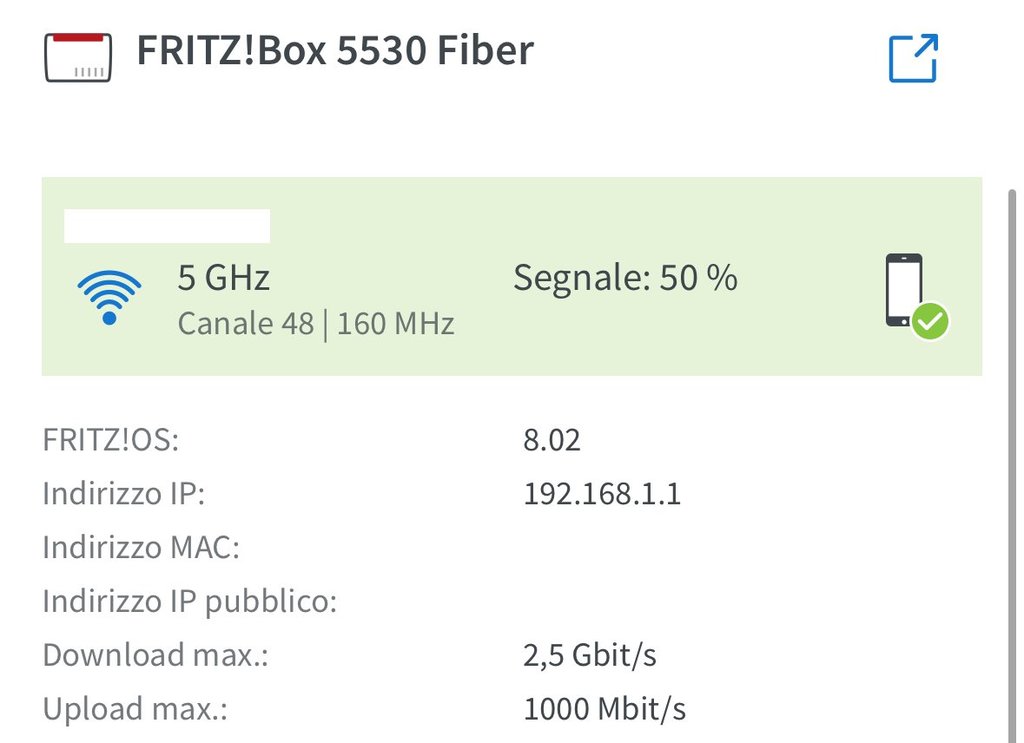Select the FRITZ!Box 5530 Fiber title

coord(335,51)
